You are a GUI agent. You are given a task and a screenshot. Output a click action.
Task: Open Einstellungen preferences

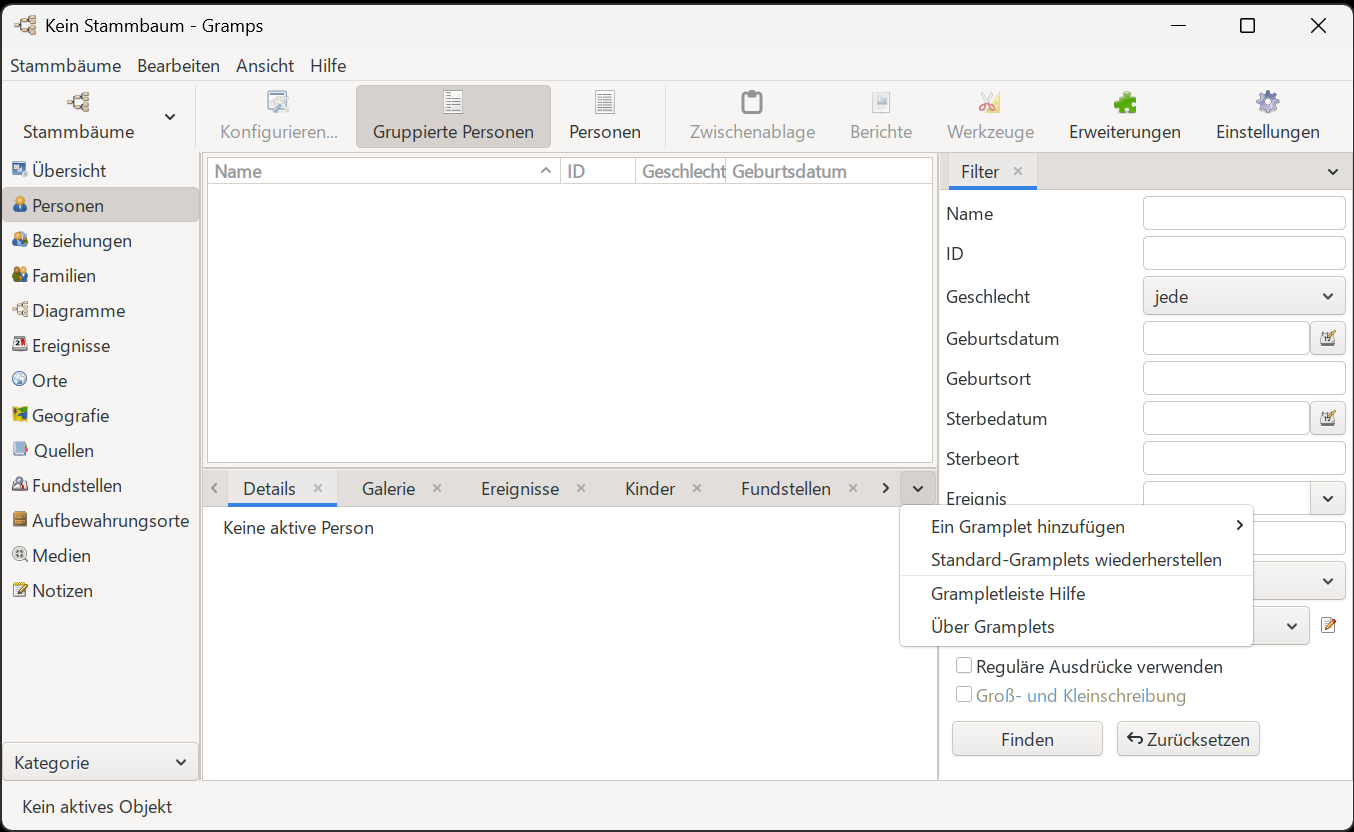(1268, 116)
